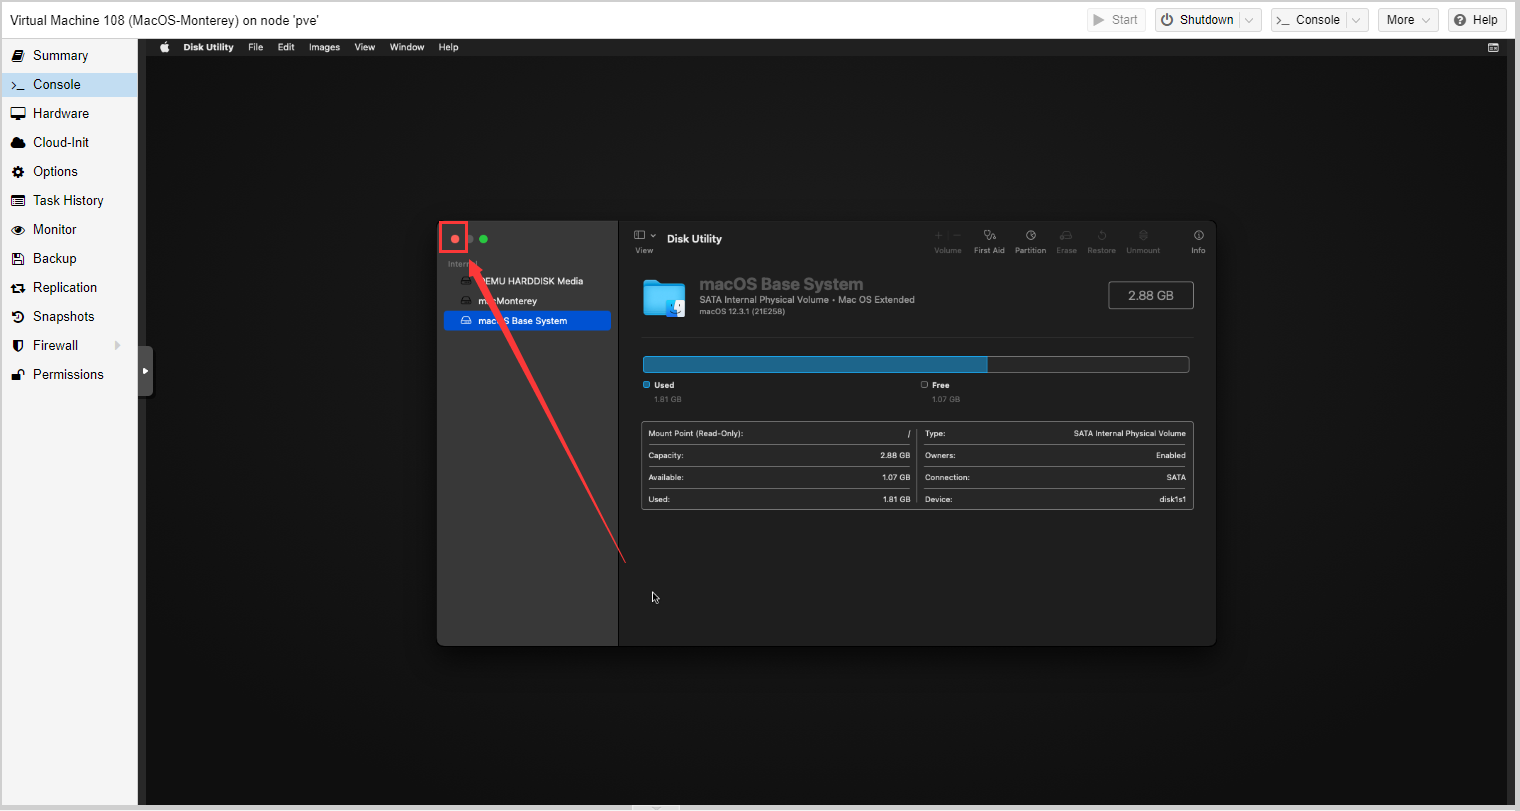Open the Window menu
This screenshot has height=811, width=1520.
coord(407,47)
